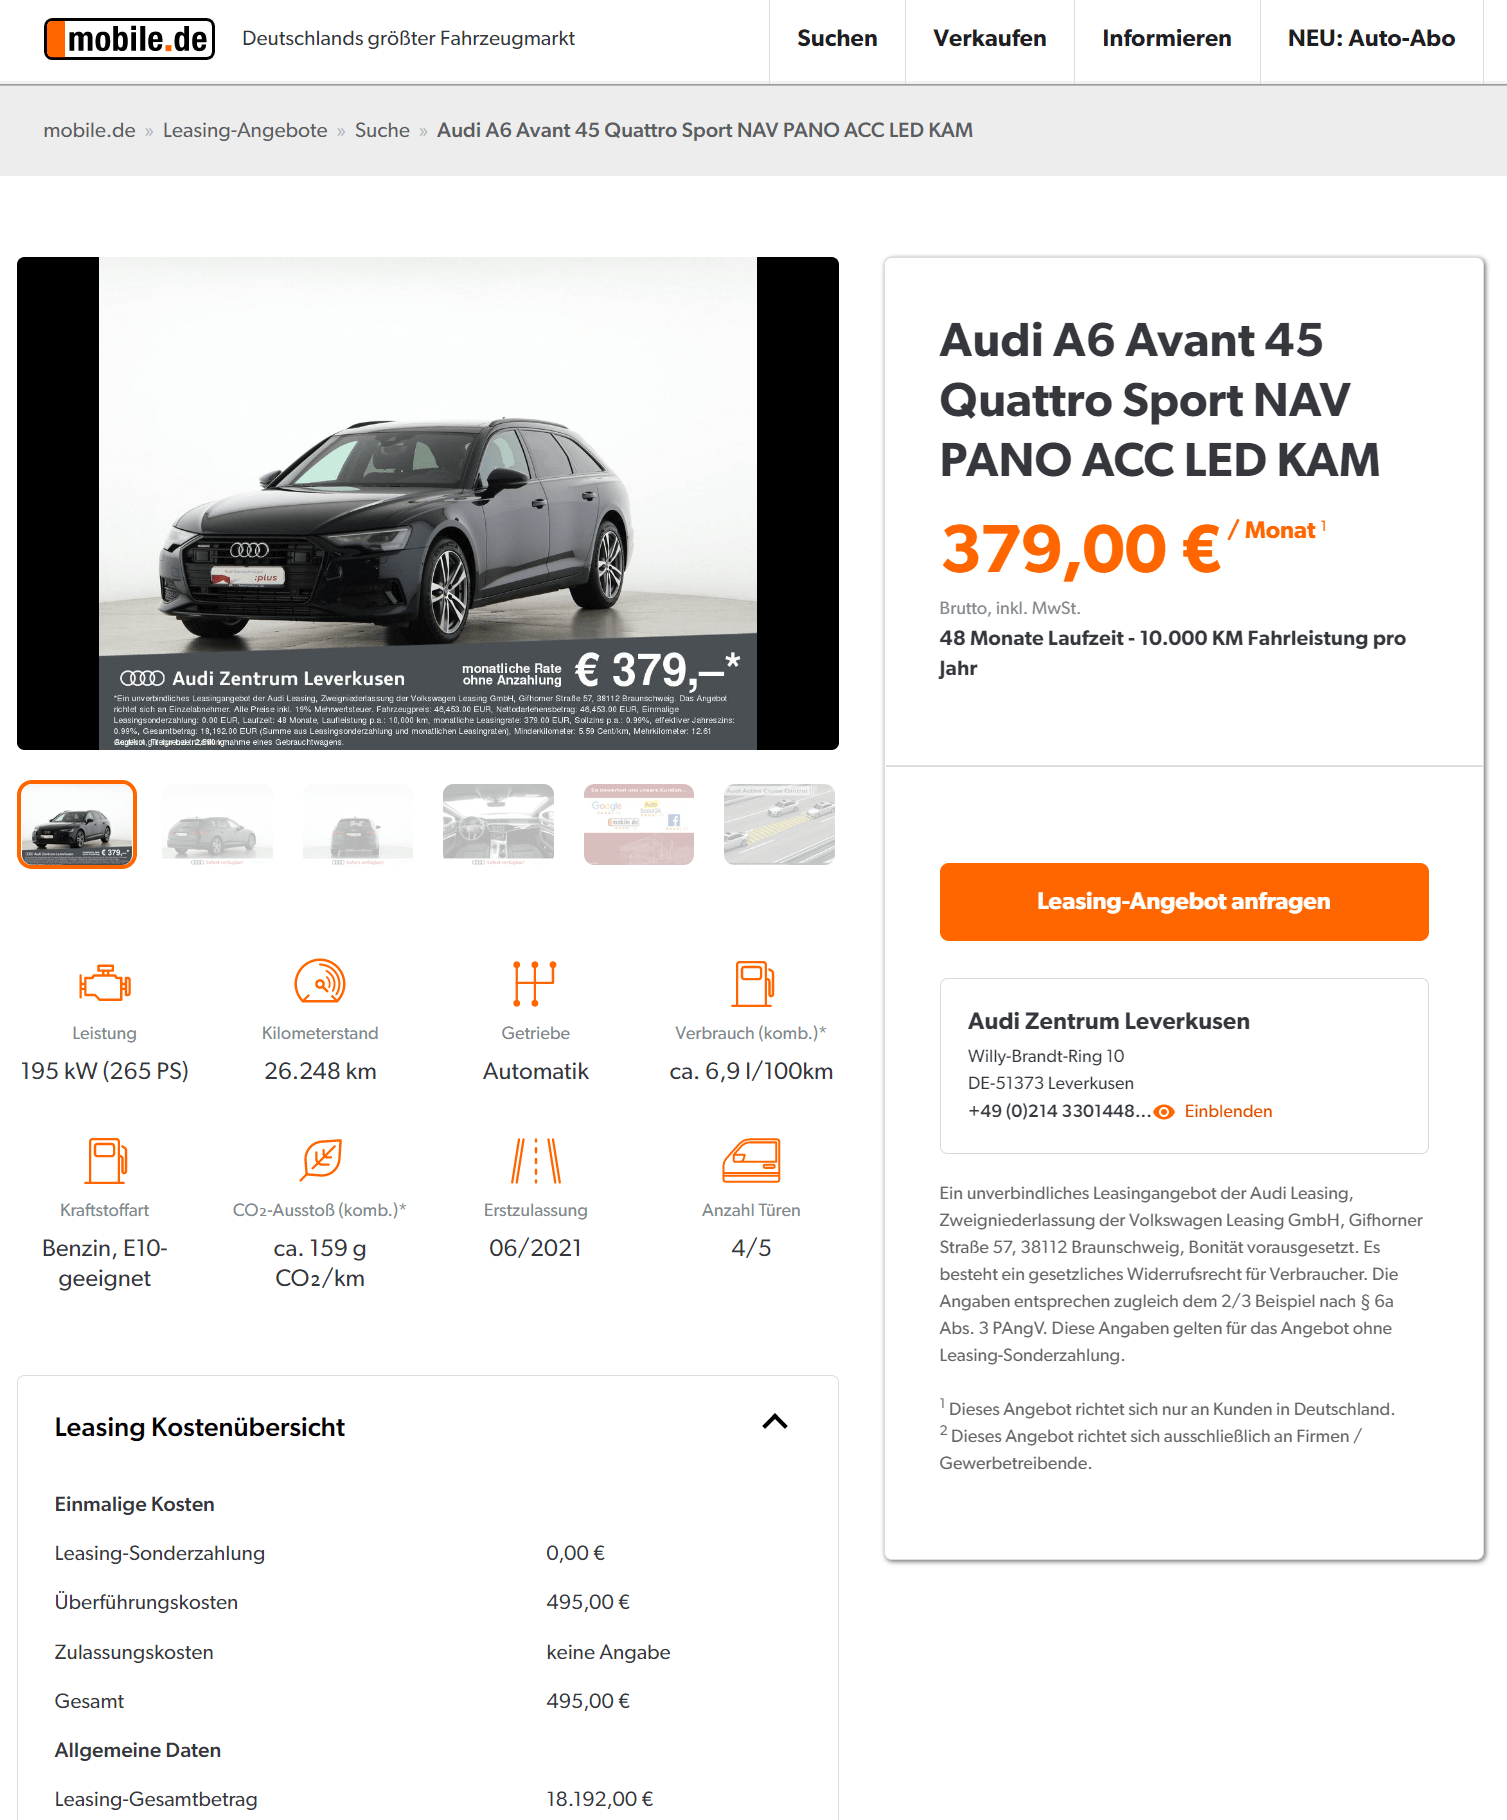
Task: Open the mobile.de logo homepage
Action: 130,39
